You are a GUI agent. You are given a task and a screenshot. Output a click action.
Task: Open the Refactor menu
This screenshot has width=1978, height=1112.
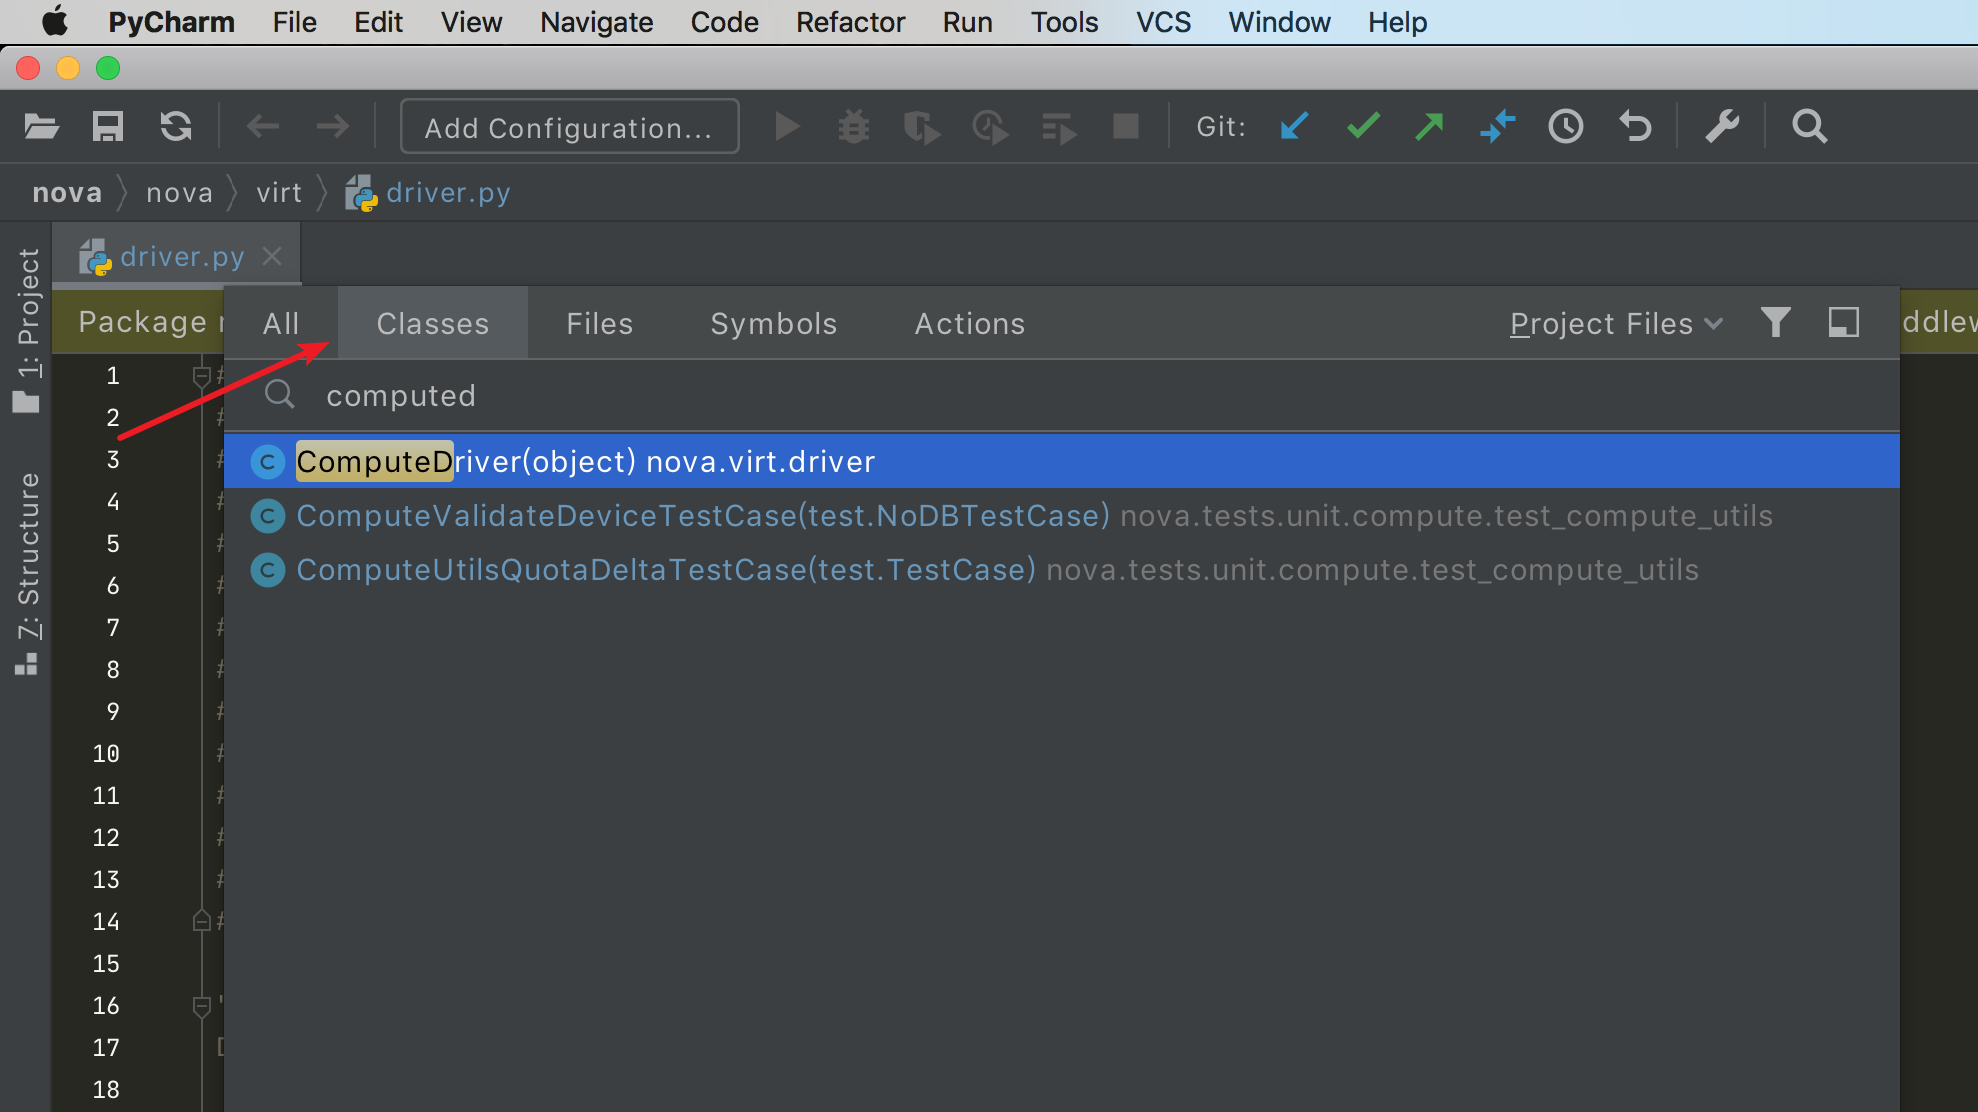coord(850,22)
